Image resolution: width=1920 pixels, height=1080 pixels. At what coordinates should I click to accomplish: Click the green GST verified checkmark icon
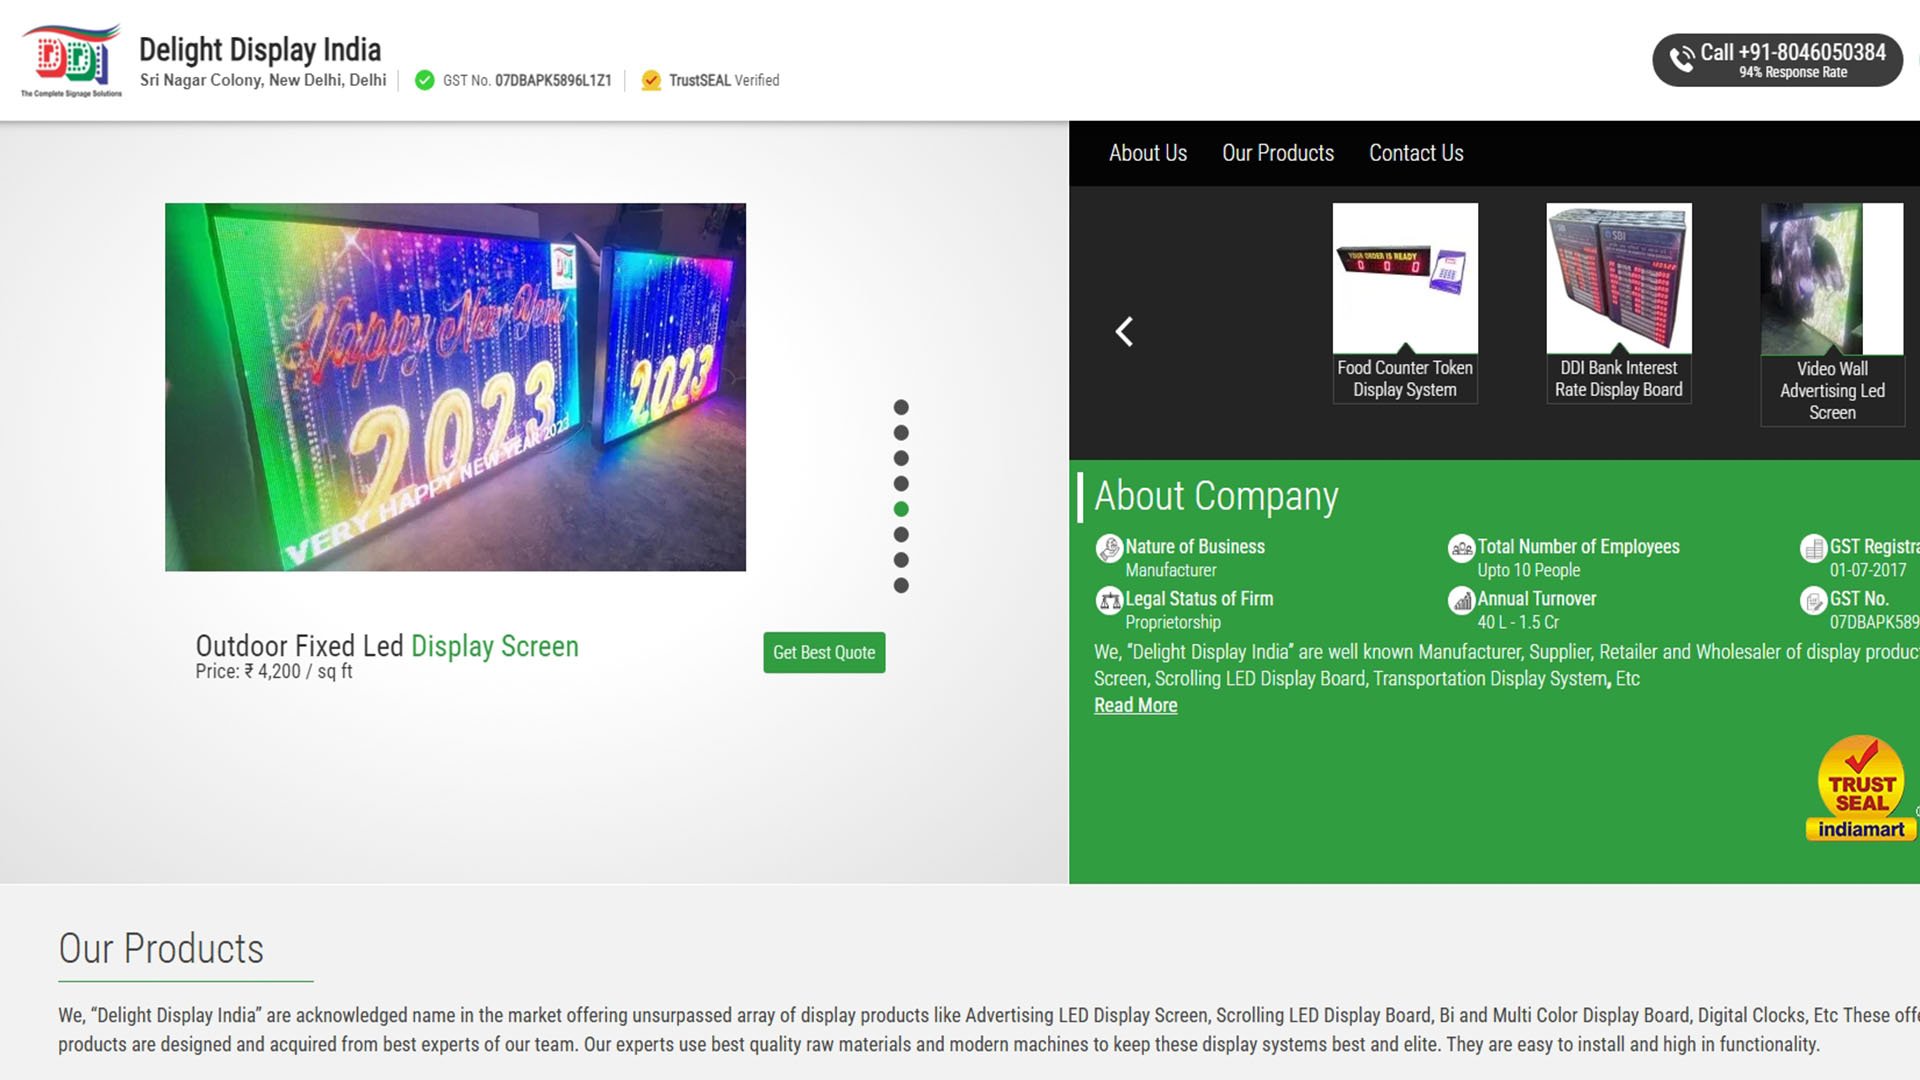[424, 80]
